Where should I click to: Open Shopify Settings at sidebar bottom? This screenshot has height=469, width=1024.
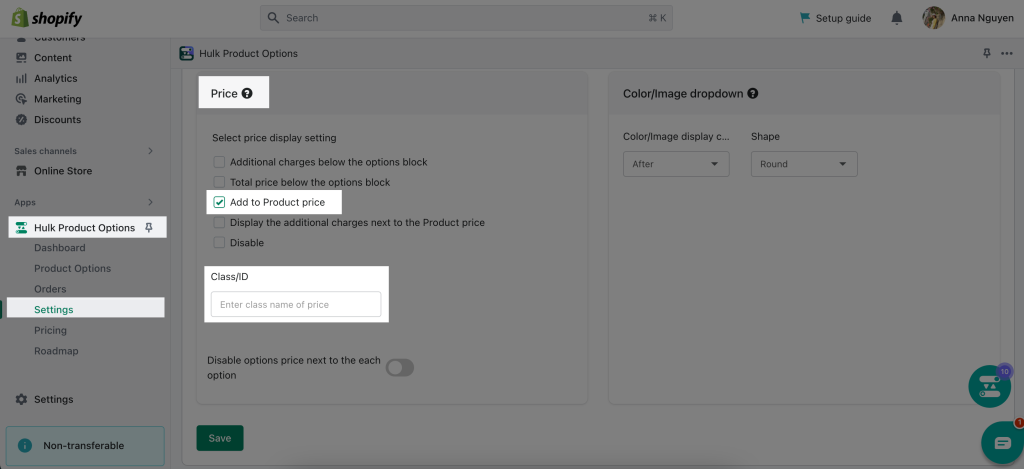pyautogui.click(x=54, y=399)
